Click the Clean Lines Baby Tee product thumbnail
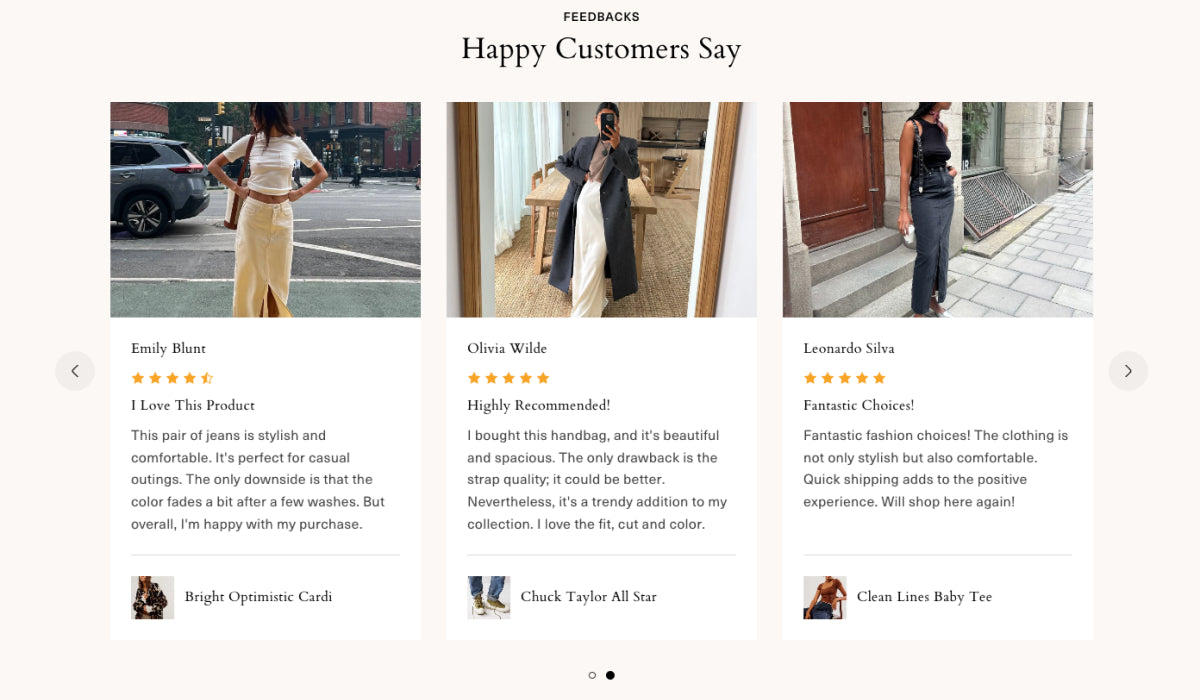1200x700 pixels. point(825,597)
